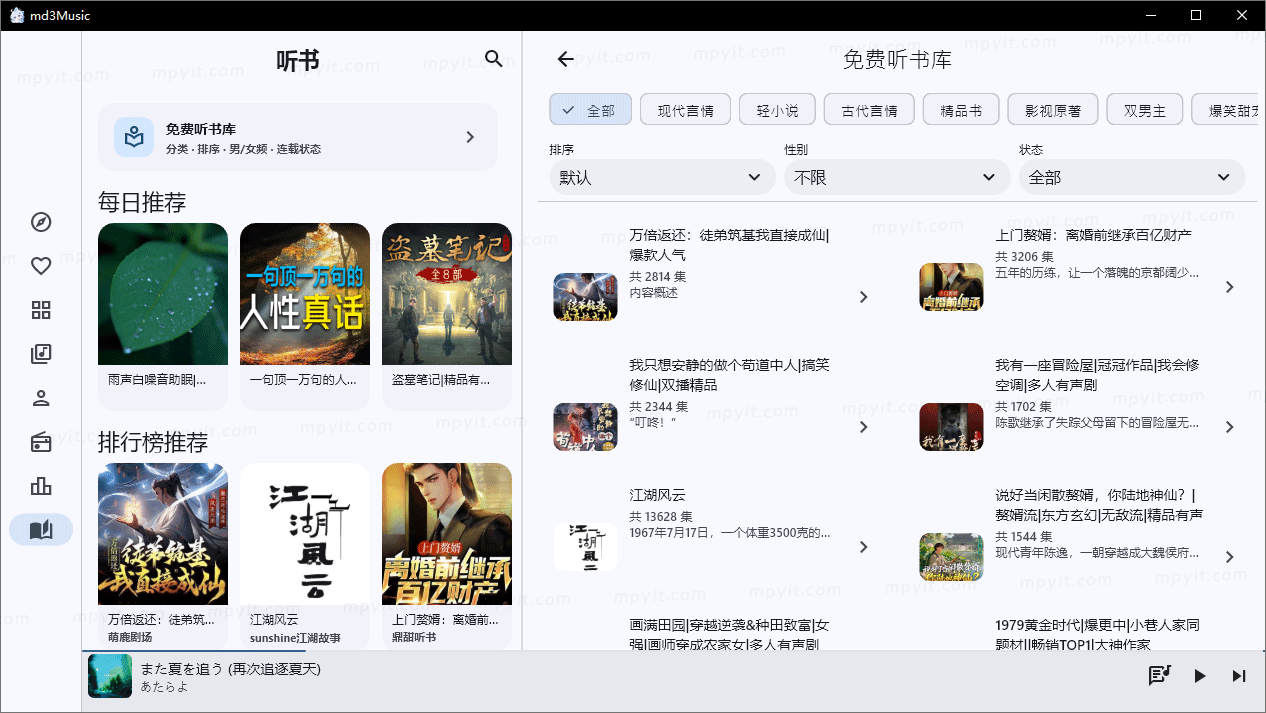The height and width of the screenshot is (713, 1266).
Task: Open 一句顶一万句的人性真话 cover
Action: coord(305,294)
